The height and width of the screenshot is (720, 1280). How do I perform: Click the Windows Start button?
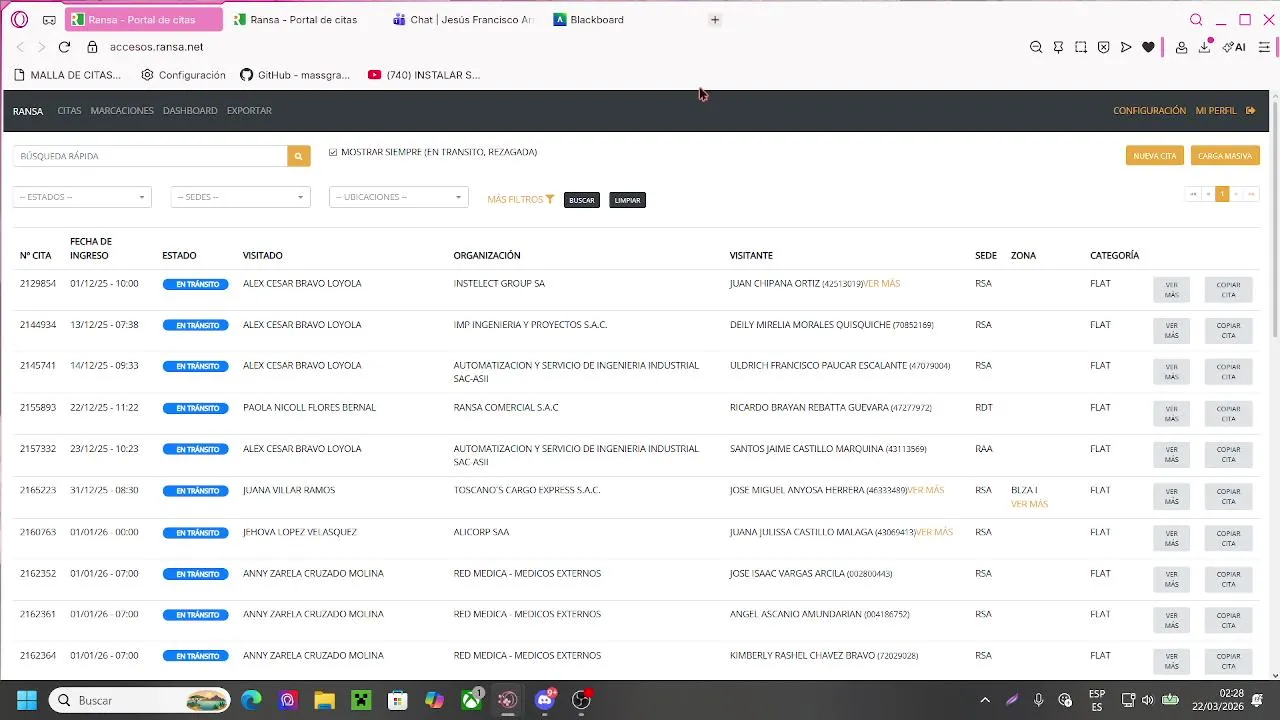point(27,700)
